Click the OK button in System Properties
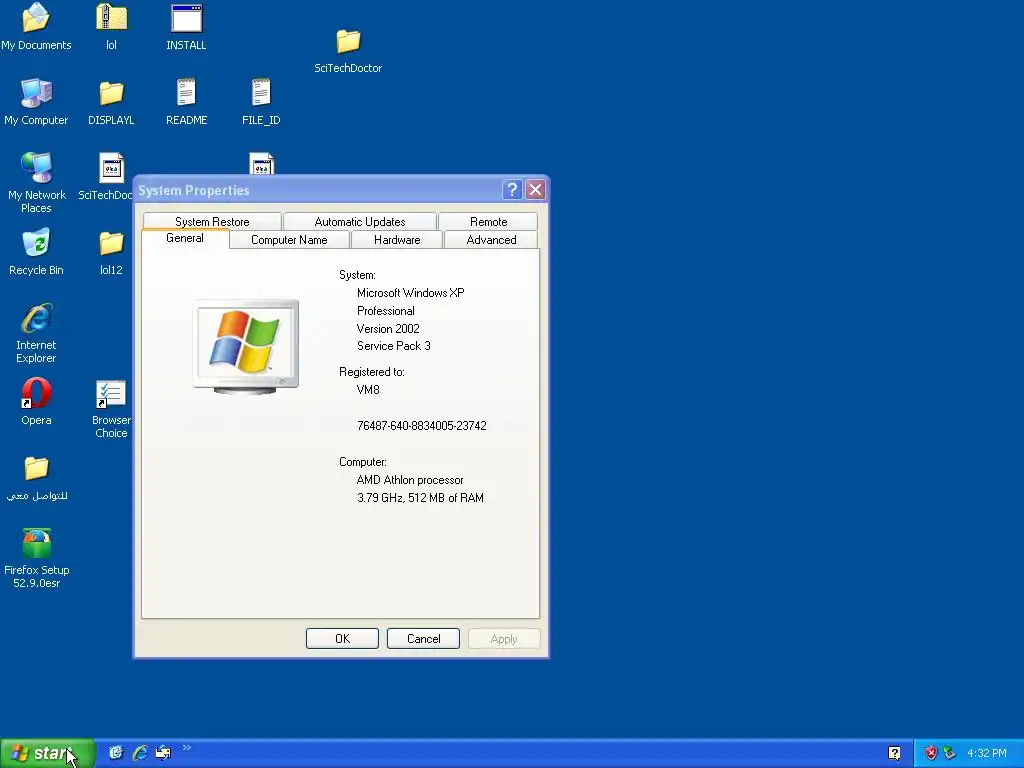The height and width of the screenshot is (768, 1024). [342, 639]
